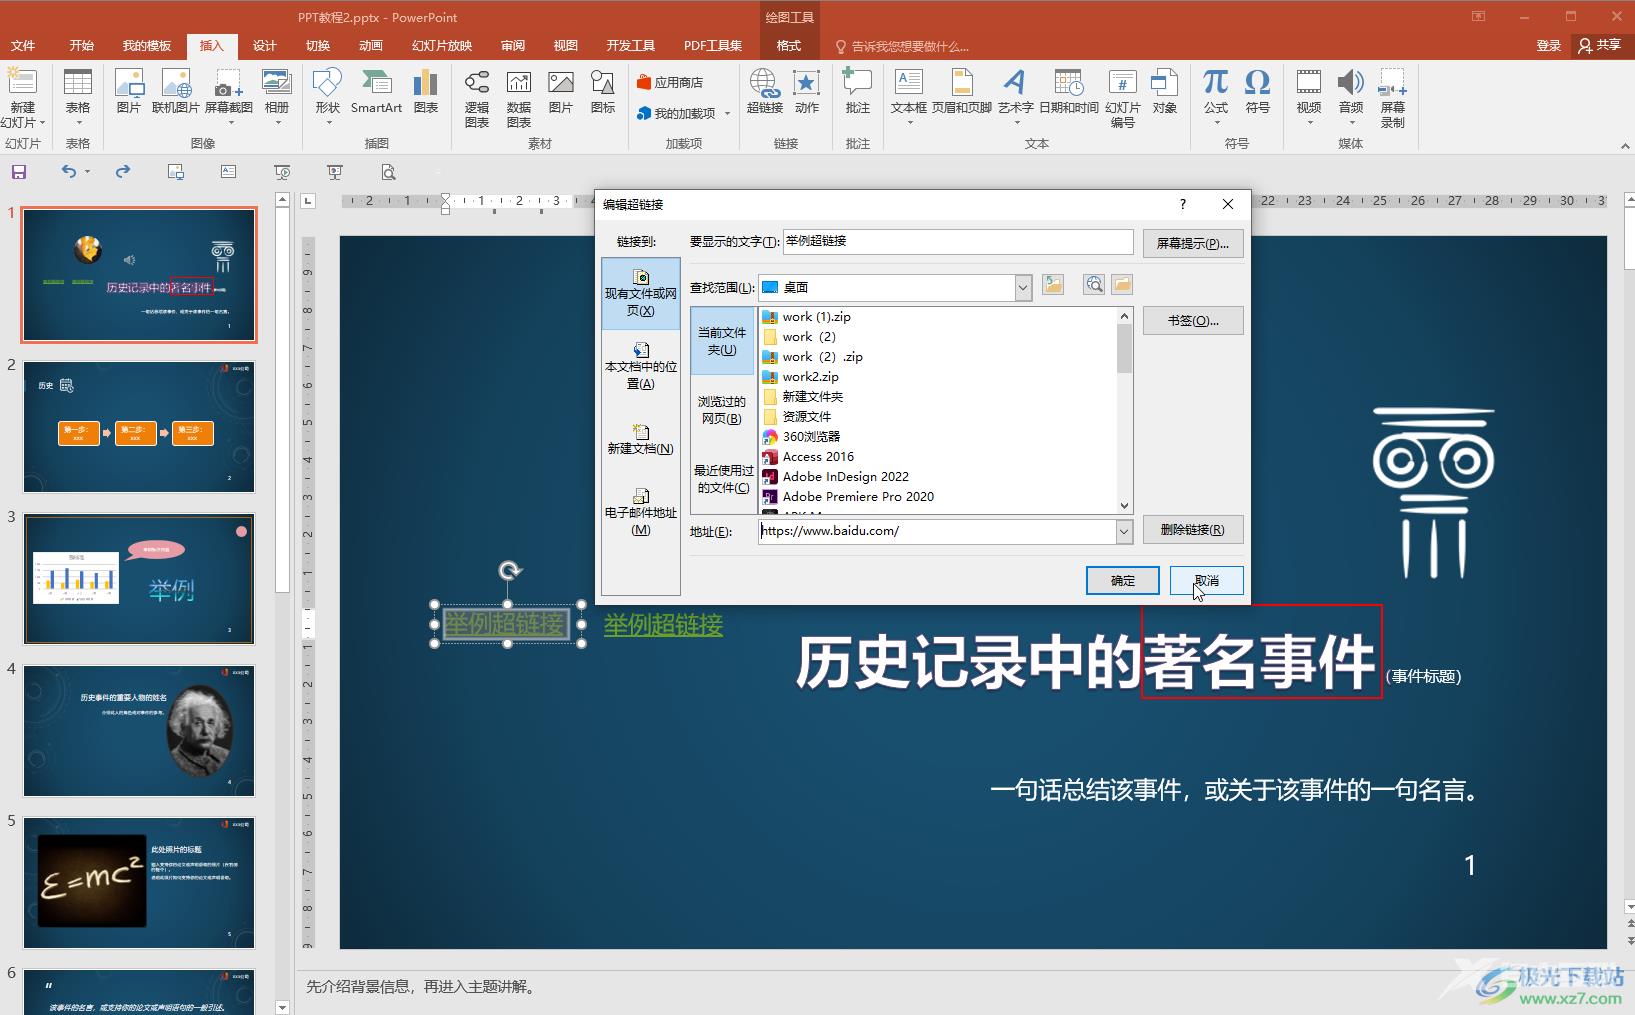Choose the 屏幕截图 screenshot tool

coord(228,96)
